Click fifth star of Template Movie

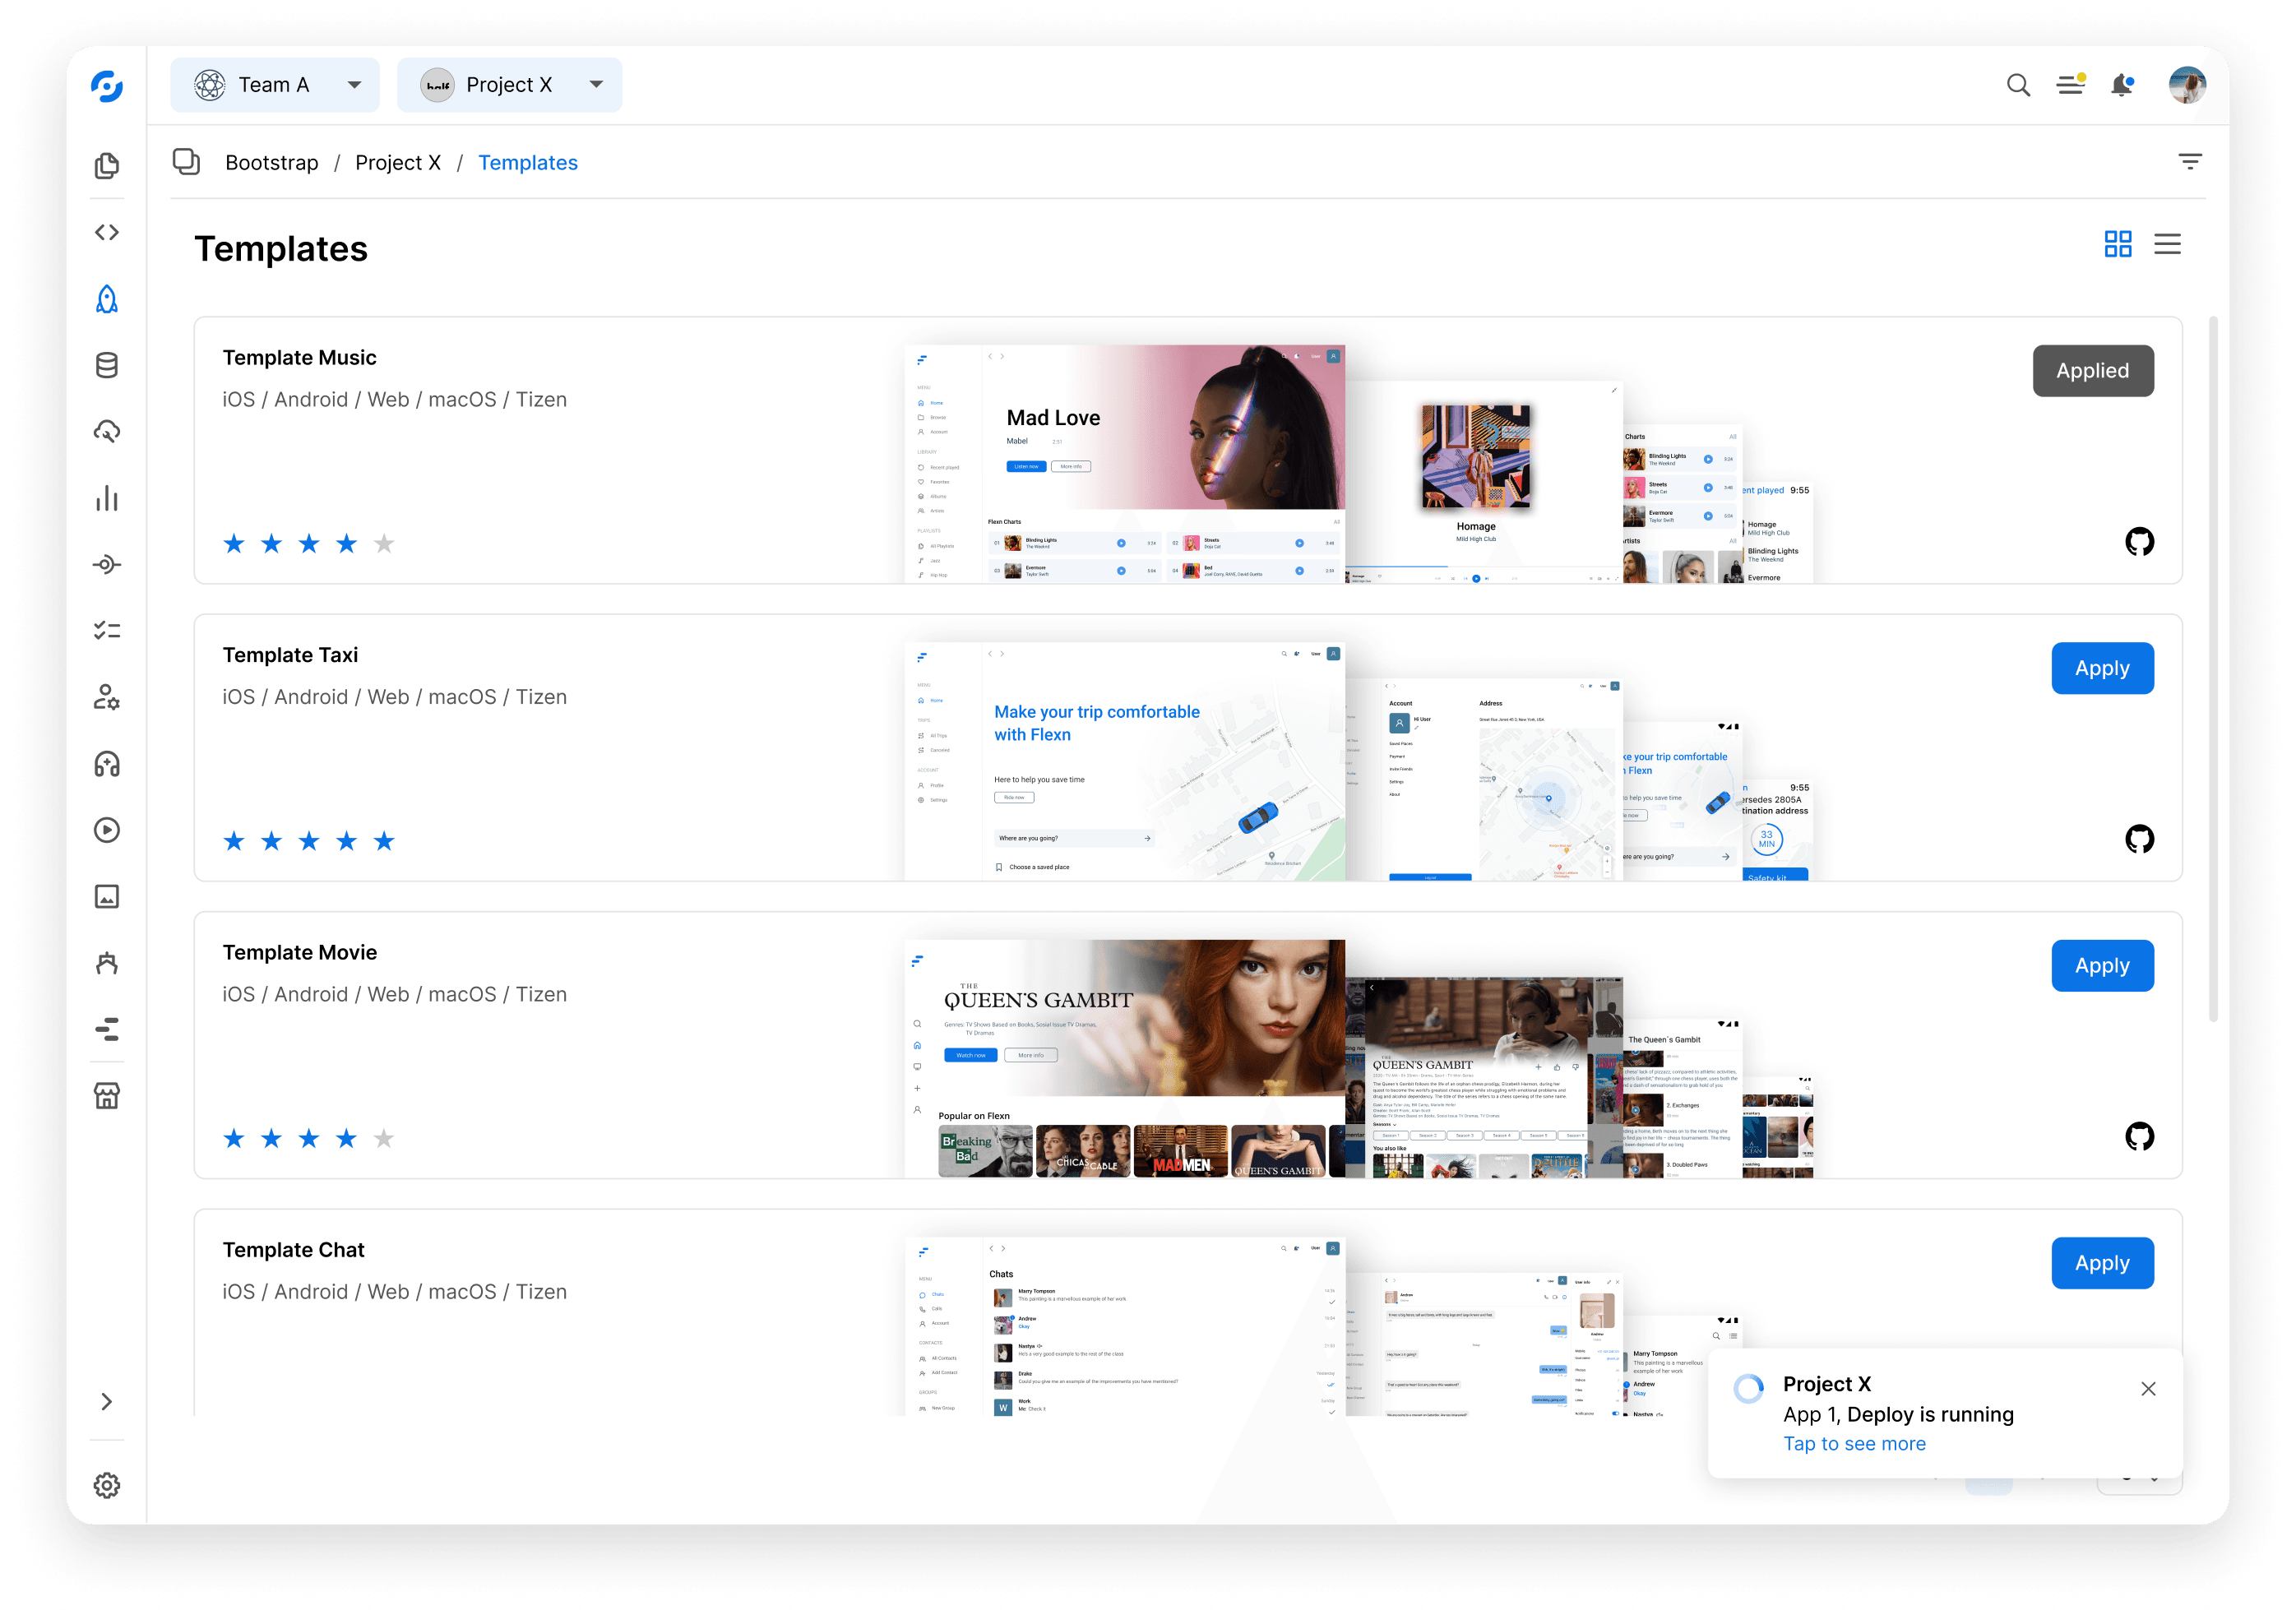(384, 1138)
